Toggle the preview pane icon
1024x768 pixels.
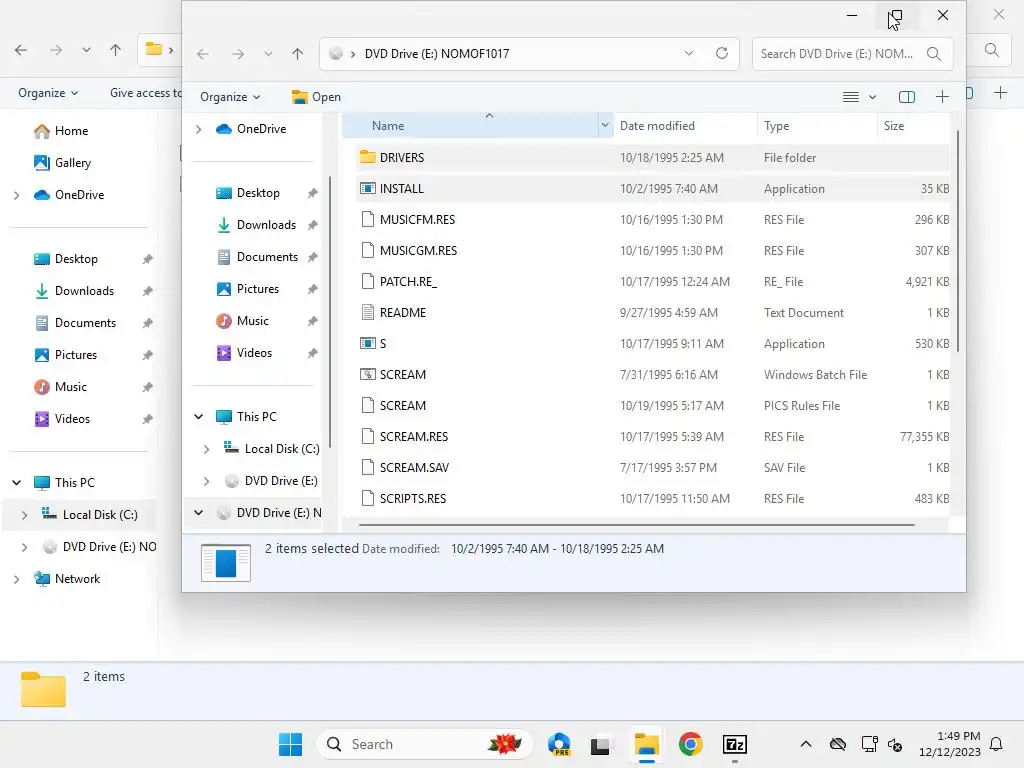point(906,97)
